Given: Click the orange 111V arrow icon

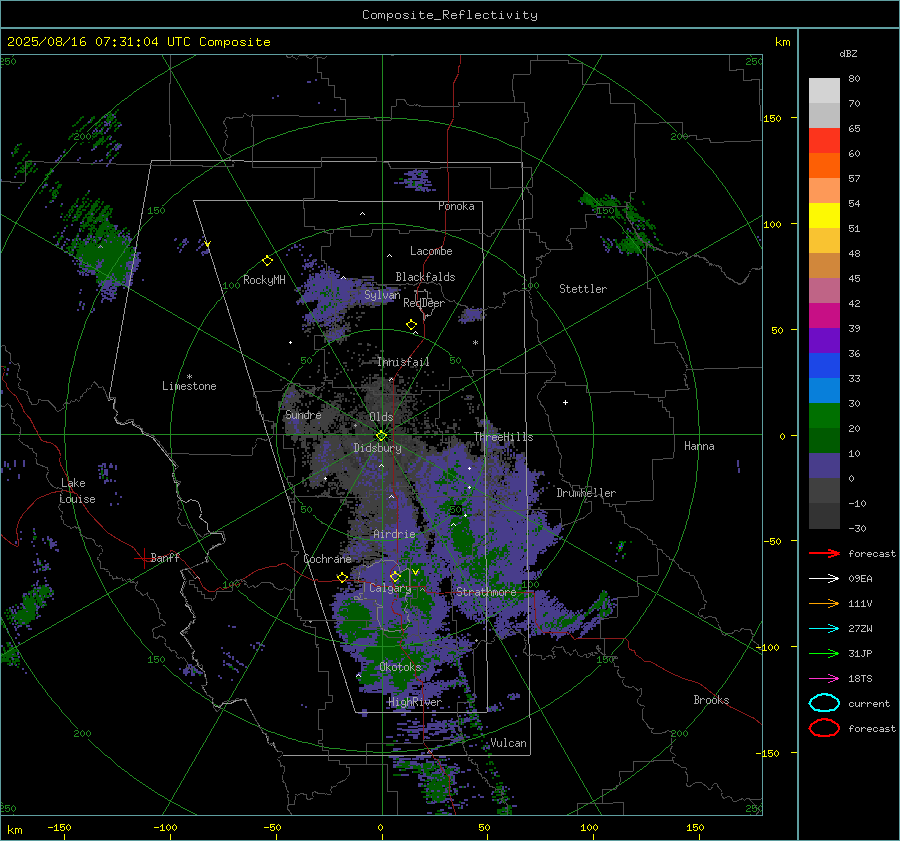Looking at the screenshot, I should click(824, 603).
